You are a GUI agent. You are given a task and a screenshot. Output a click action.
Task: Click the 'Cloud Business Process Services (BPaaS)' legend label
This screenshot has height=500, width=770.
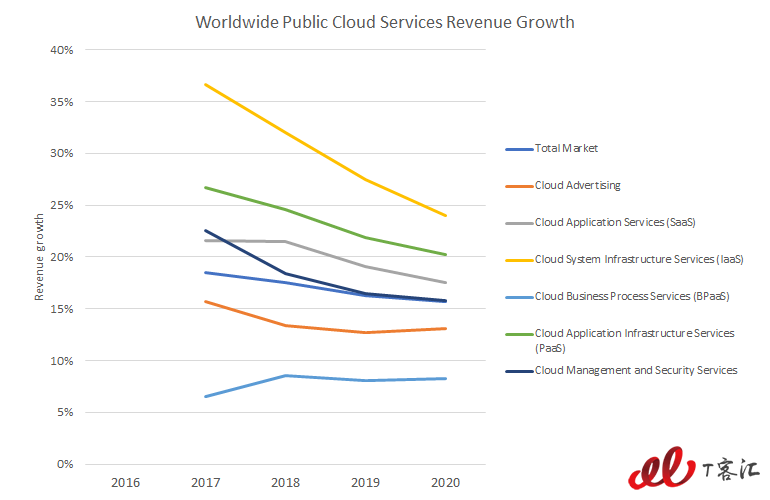tap(632, 296)
